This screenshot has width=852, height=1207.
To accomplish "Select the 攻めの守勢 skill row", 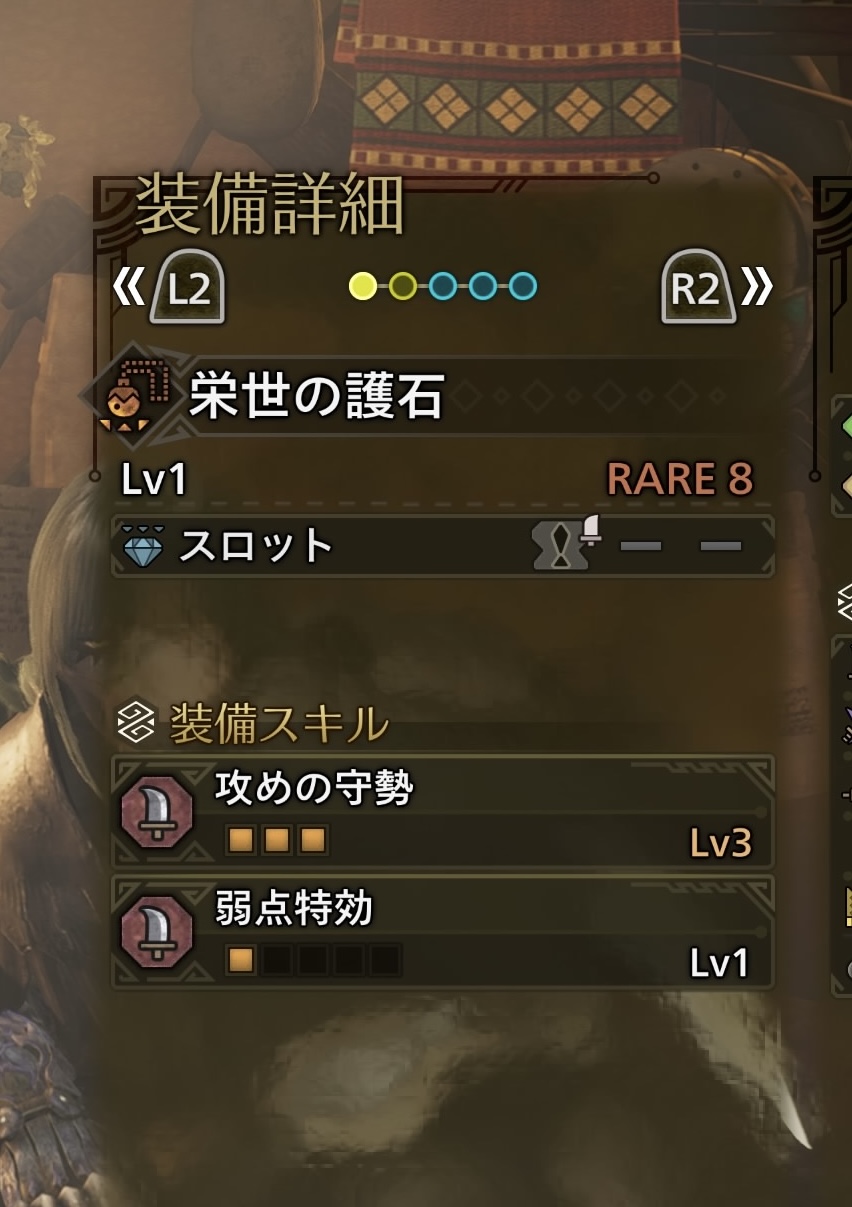I will 442,811.
